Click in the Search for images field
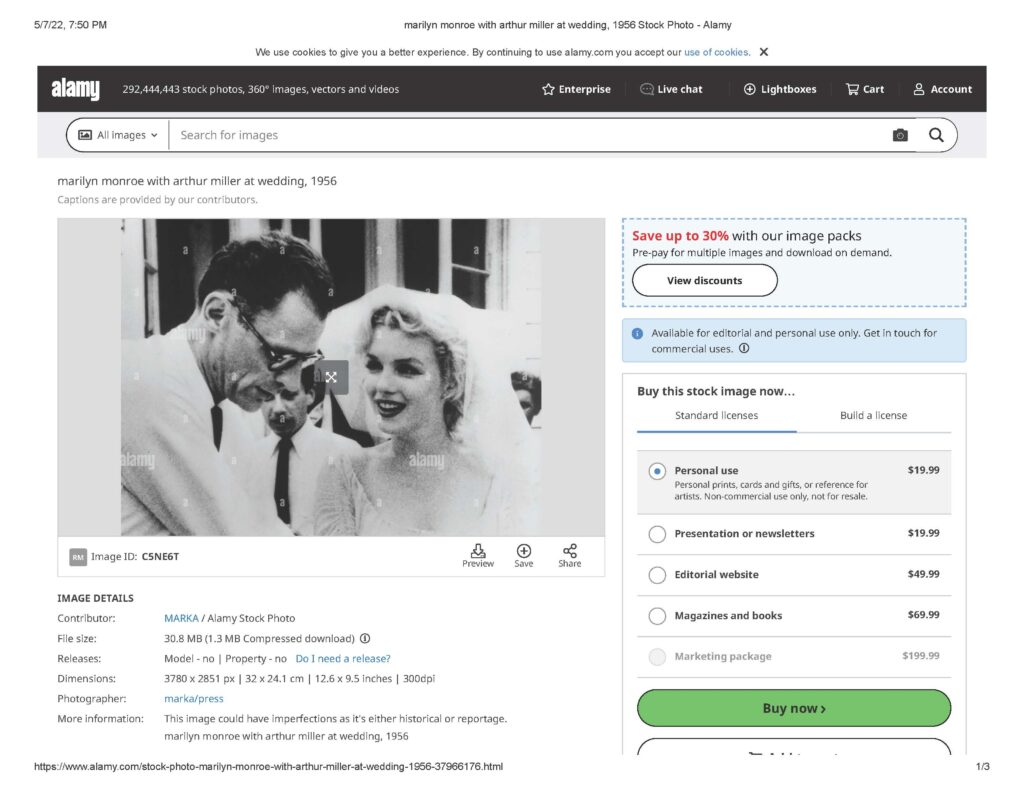 click(x=520, y=135)
